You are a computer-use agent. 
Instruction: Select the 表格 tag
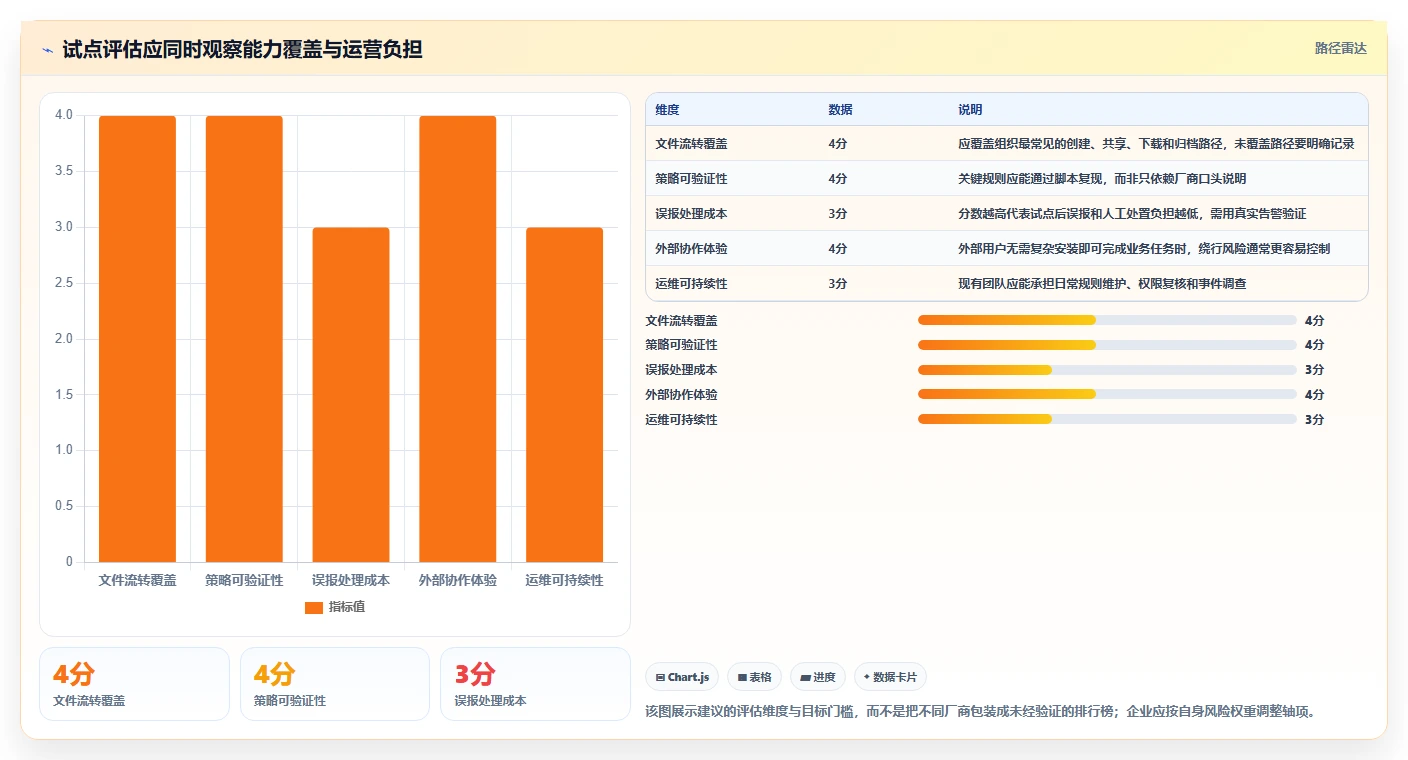pos(754,677)
